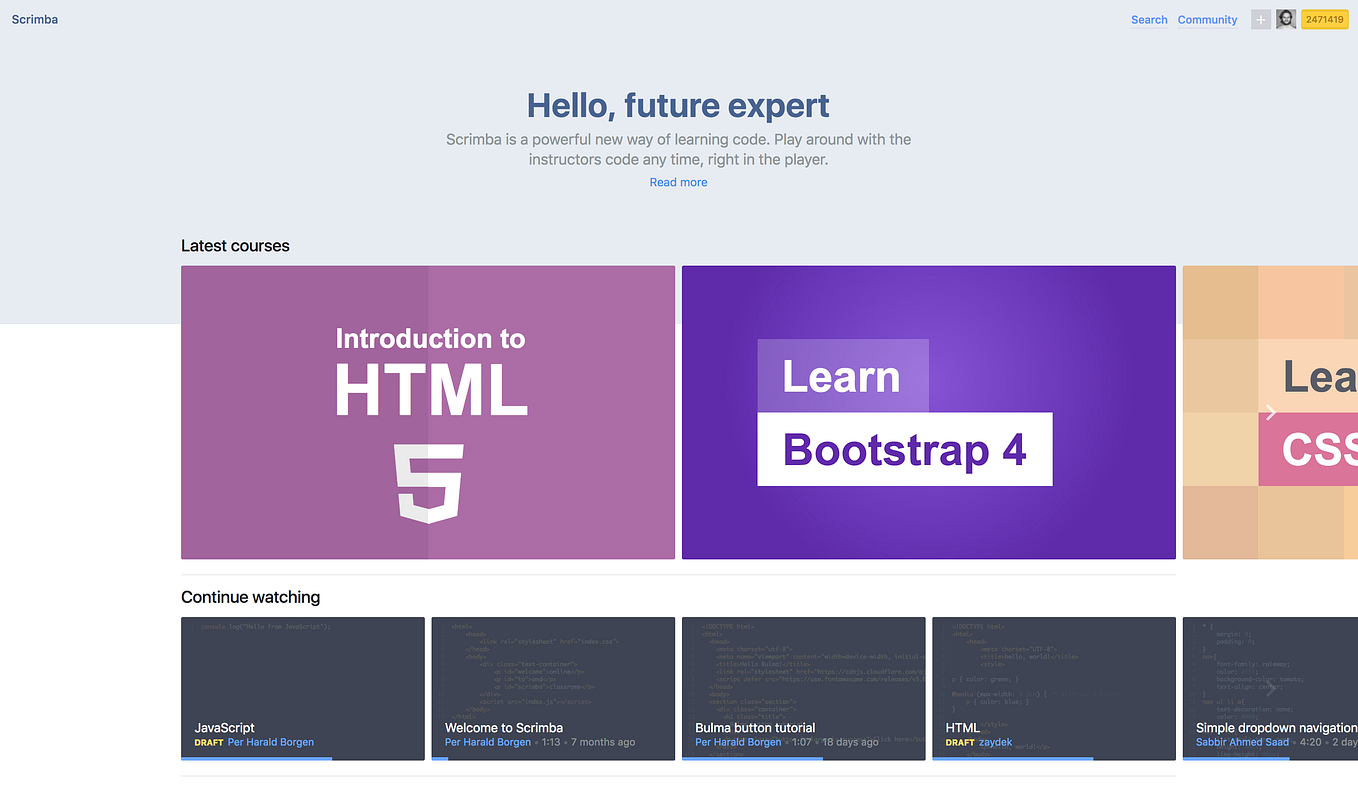Click the Continue watching carousel next arrow

click(x=1271, y=688)
